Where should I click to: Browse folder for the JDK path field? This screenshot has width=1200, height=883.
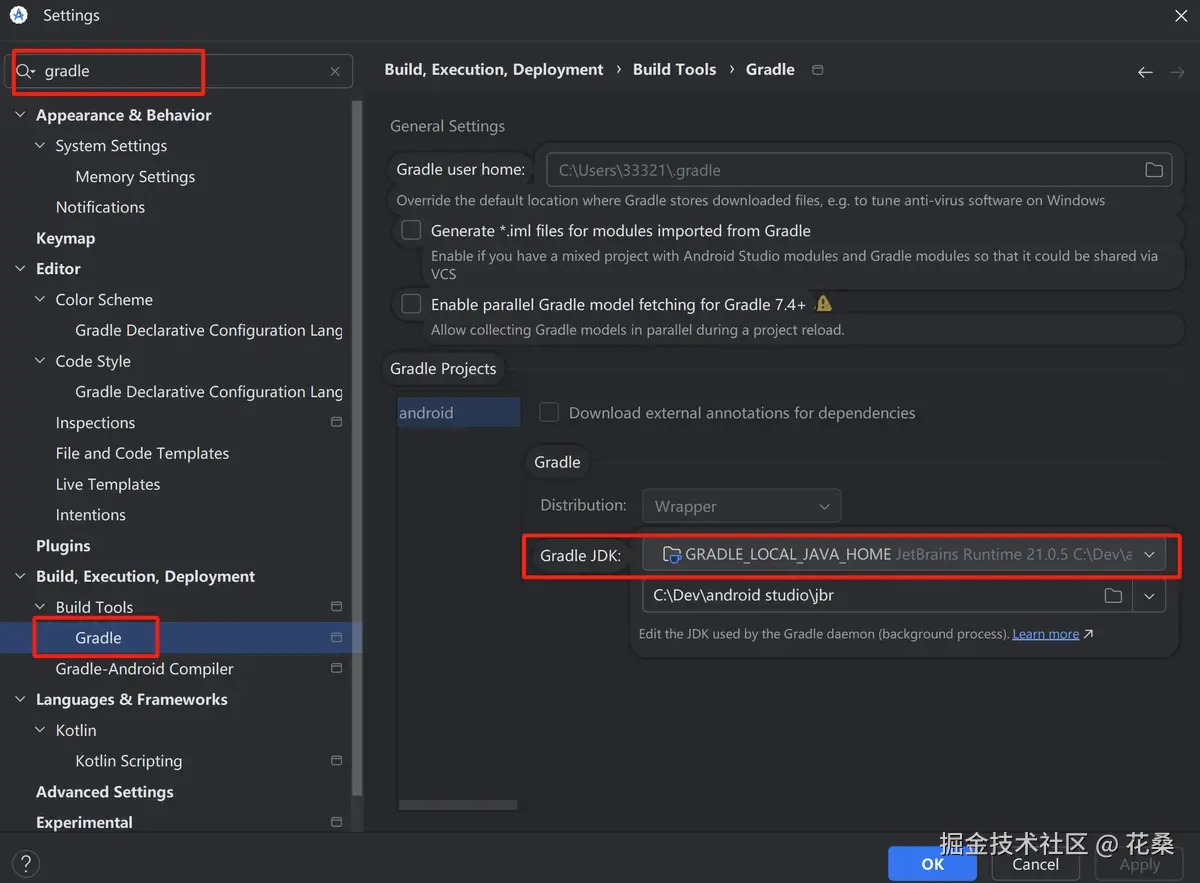click(1113, 596)
